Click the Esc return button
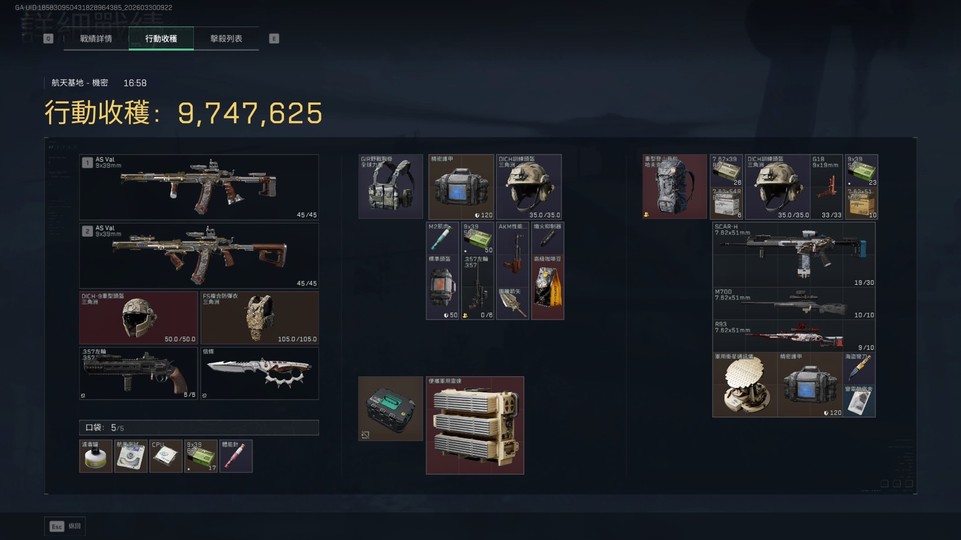This screenshot has width=961, height=540. 66,526
